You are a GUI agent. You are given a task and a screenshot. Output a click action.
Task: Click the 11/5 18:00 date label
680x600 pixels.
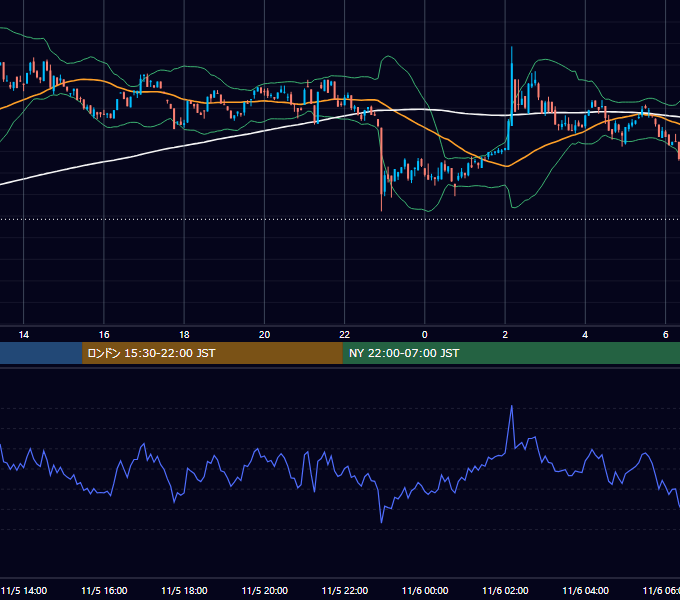point(184,590)
